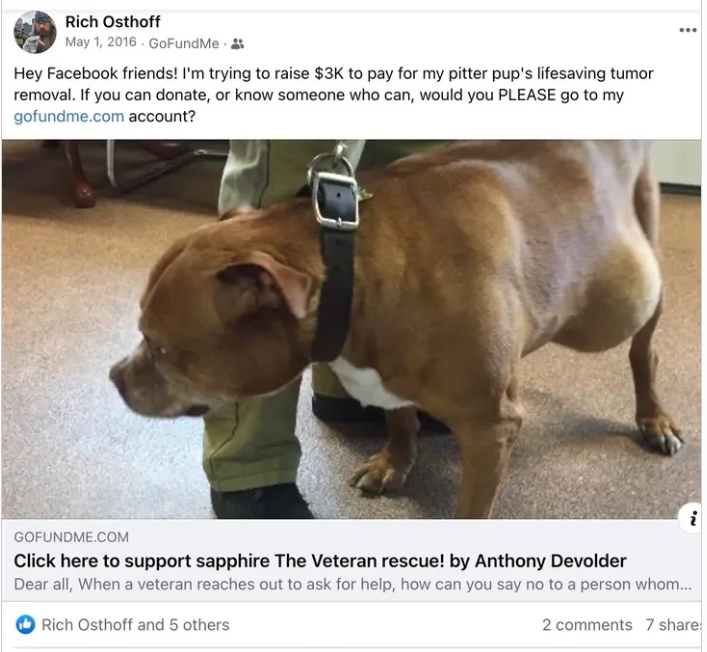Follow the blue gofundme.com link in post
This screenshot has width=707, height=652.
69,116
